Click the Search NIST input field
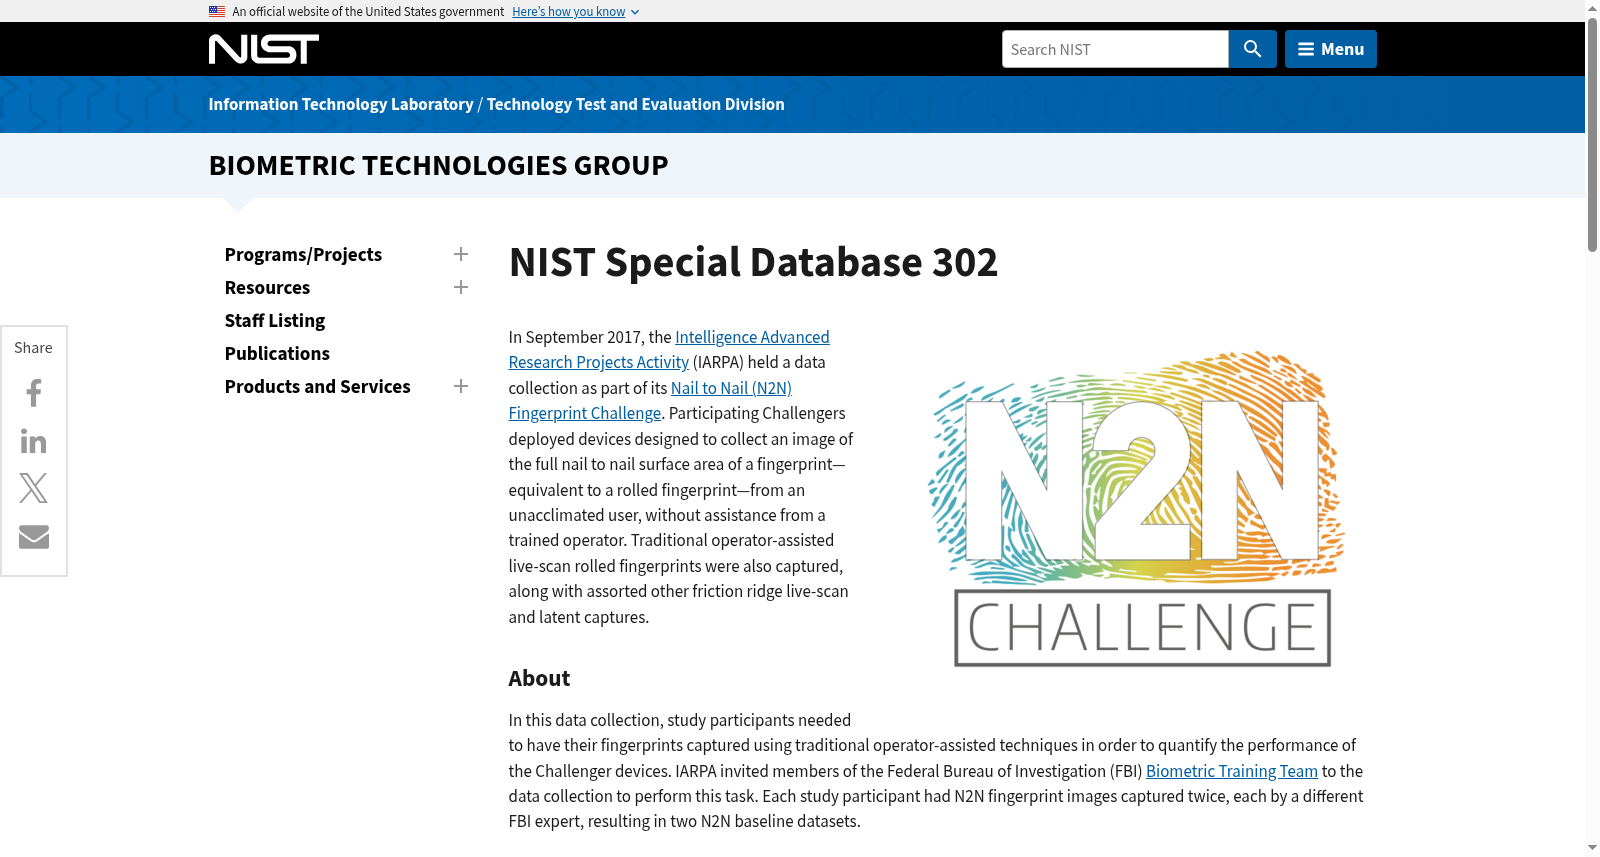The image size is (1600, 857). [1115, 49]
